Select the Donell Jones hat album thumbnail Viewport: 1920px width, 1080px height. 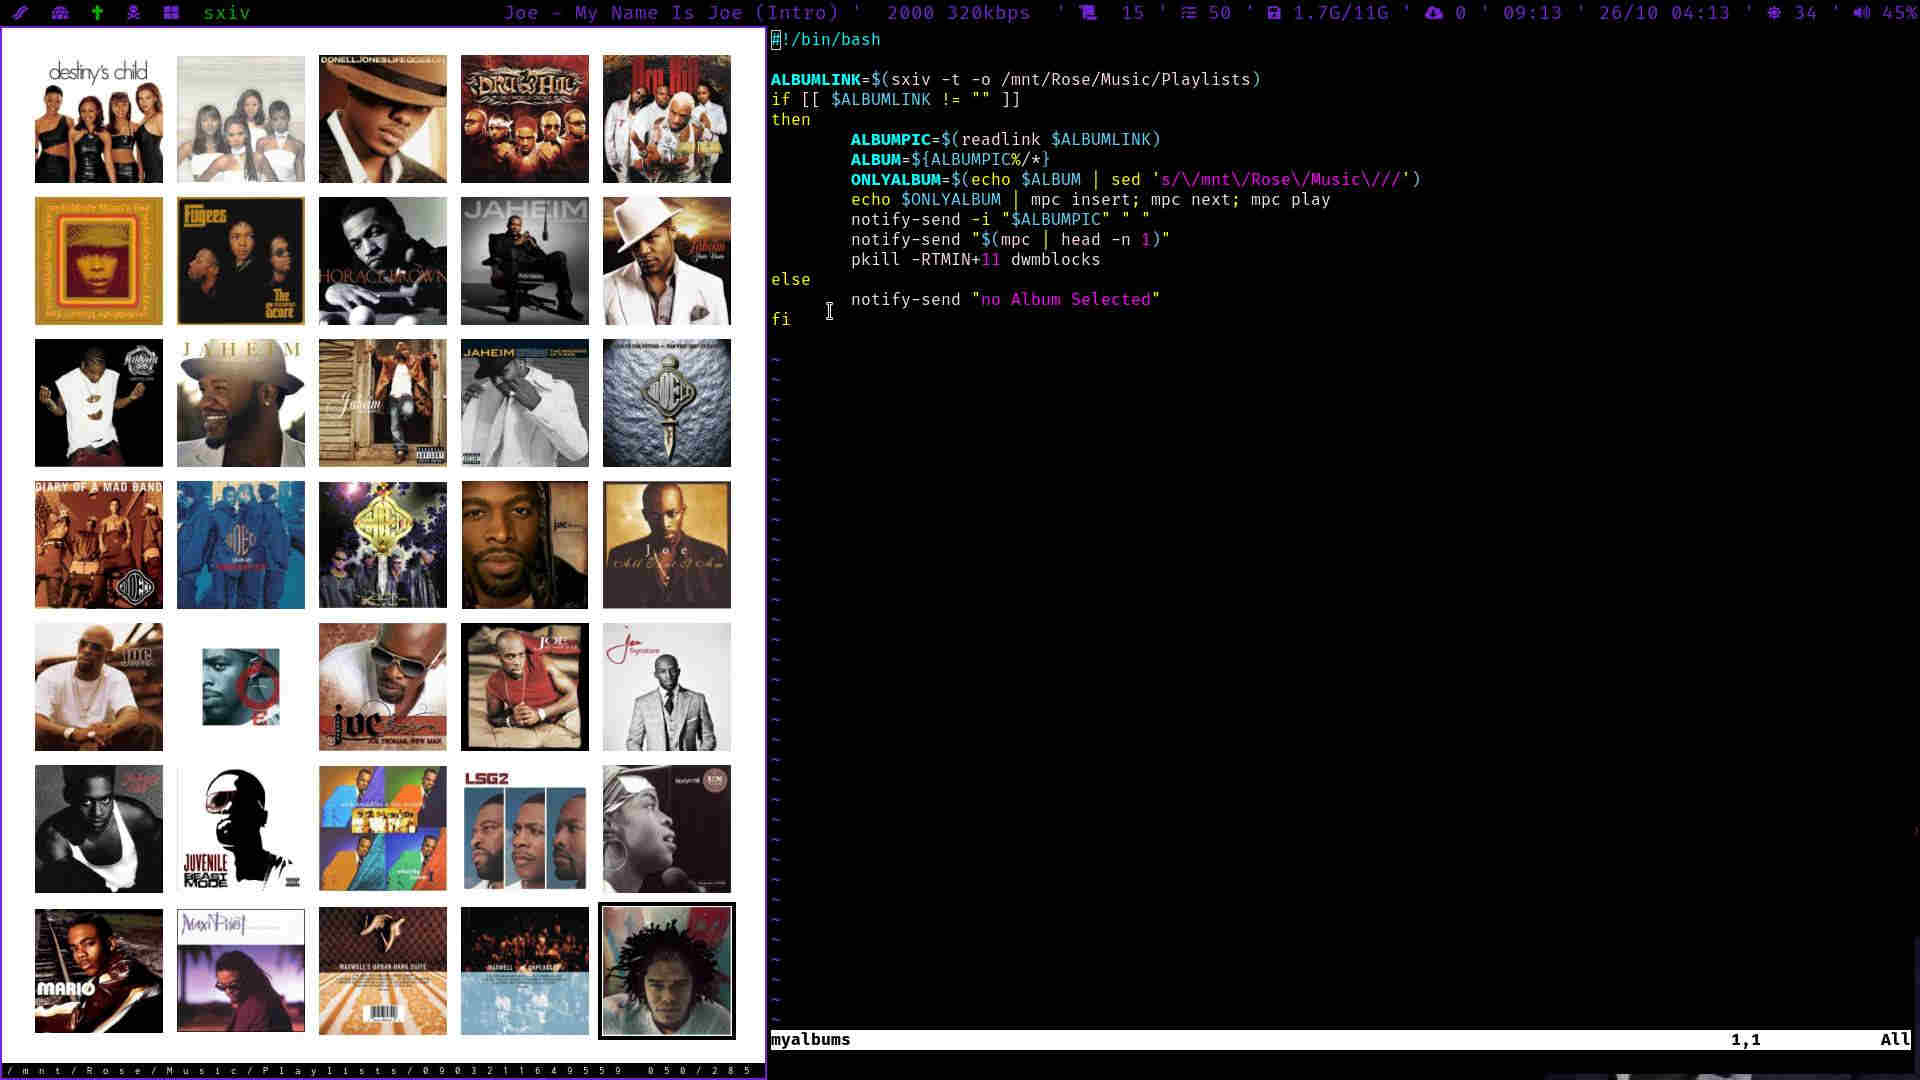click(383, 119)
